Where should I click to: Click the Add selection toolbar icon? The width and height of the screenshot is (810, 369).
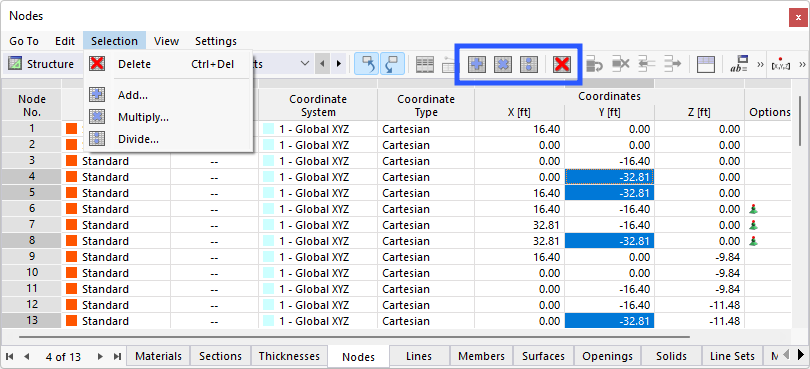pos(477,65)
